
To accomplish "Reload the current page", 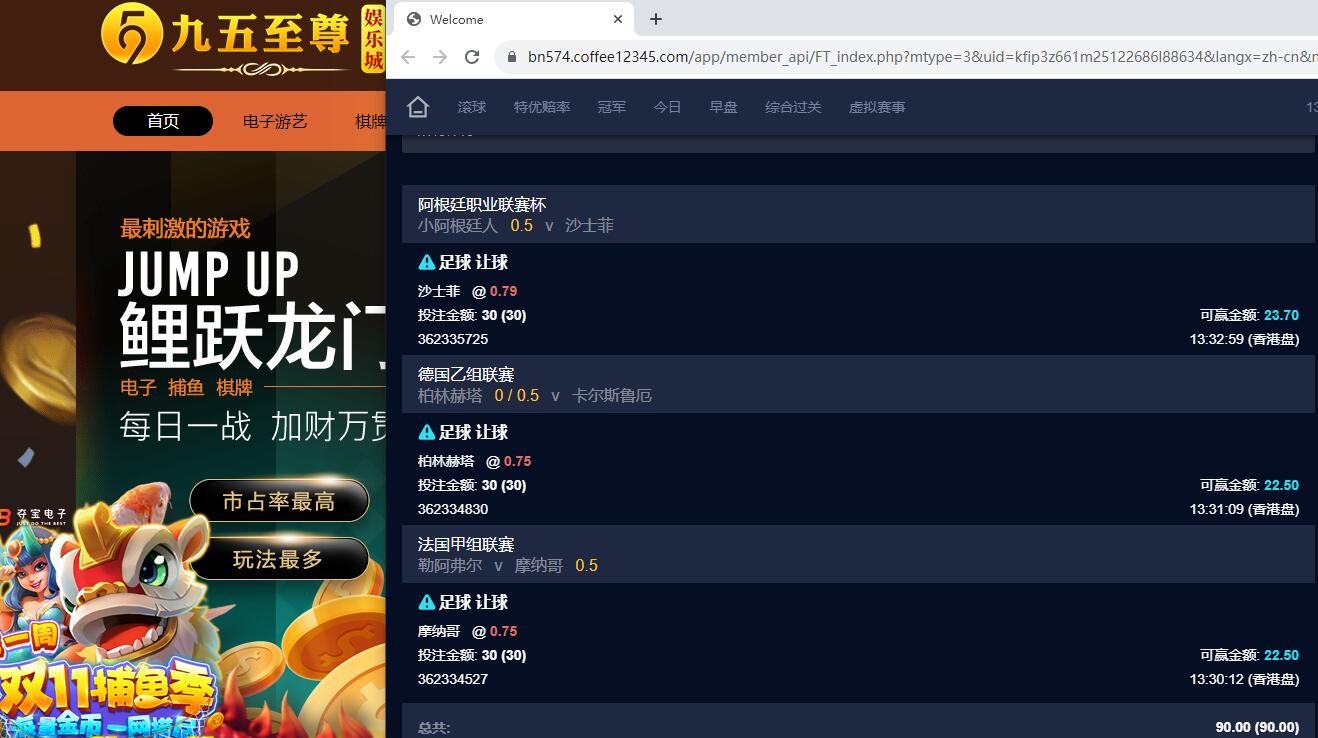I will [472, 57].
